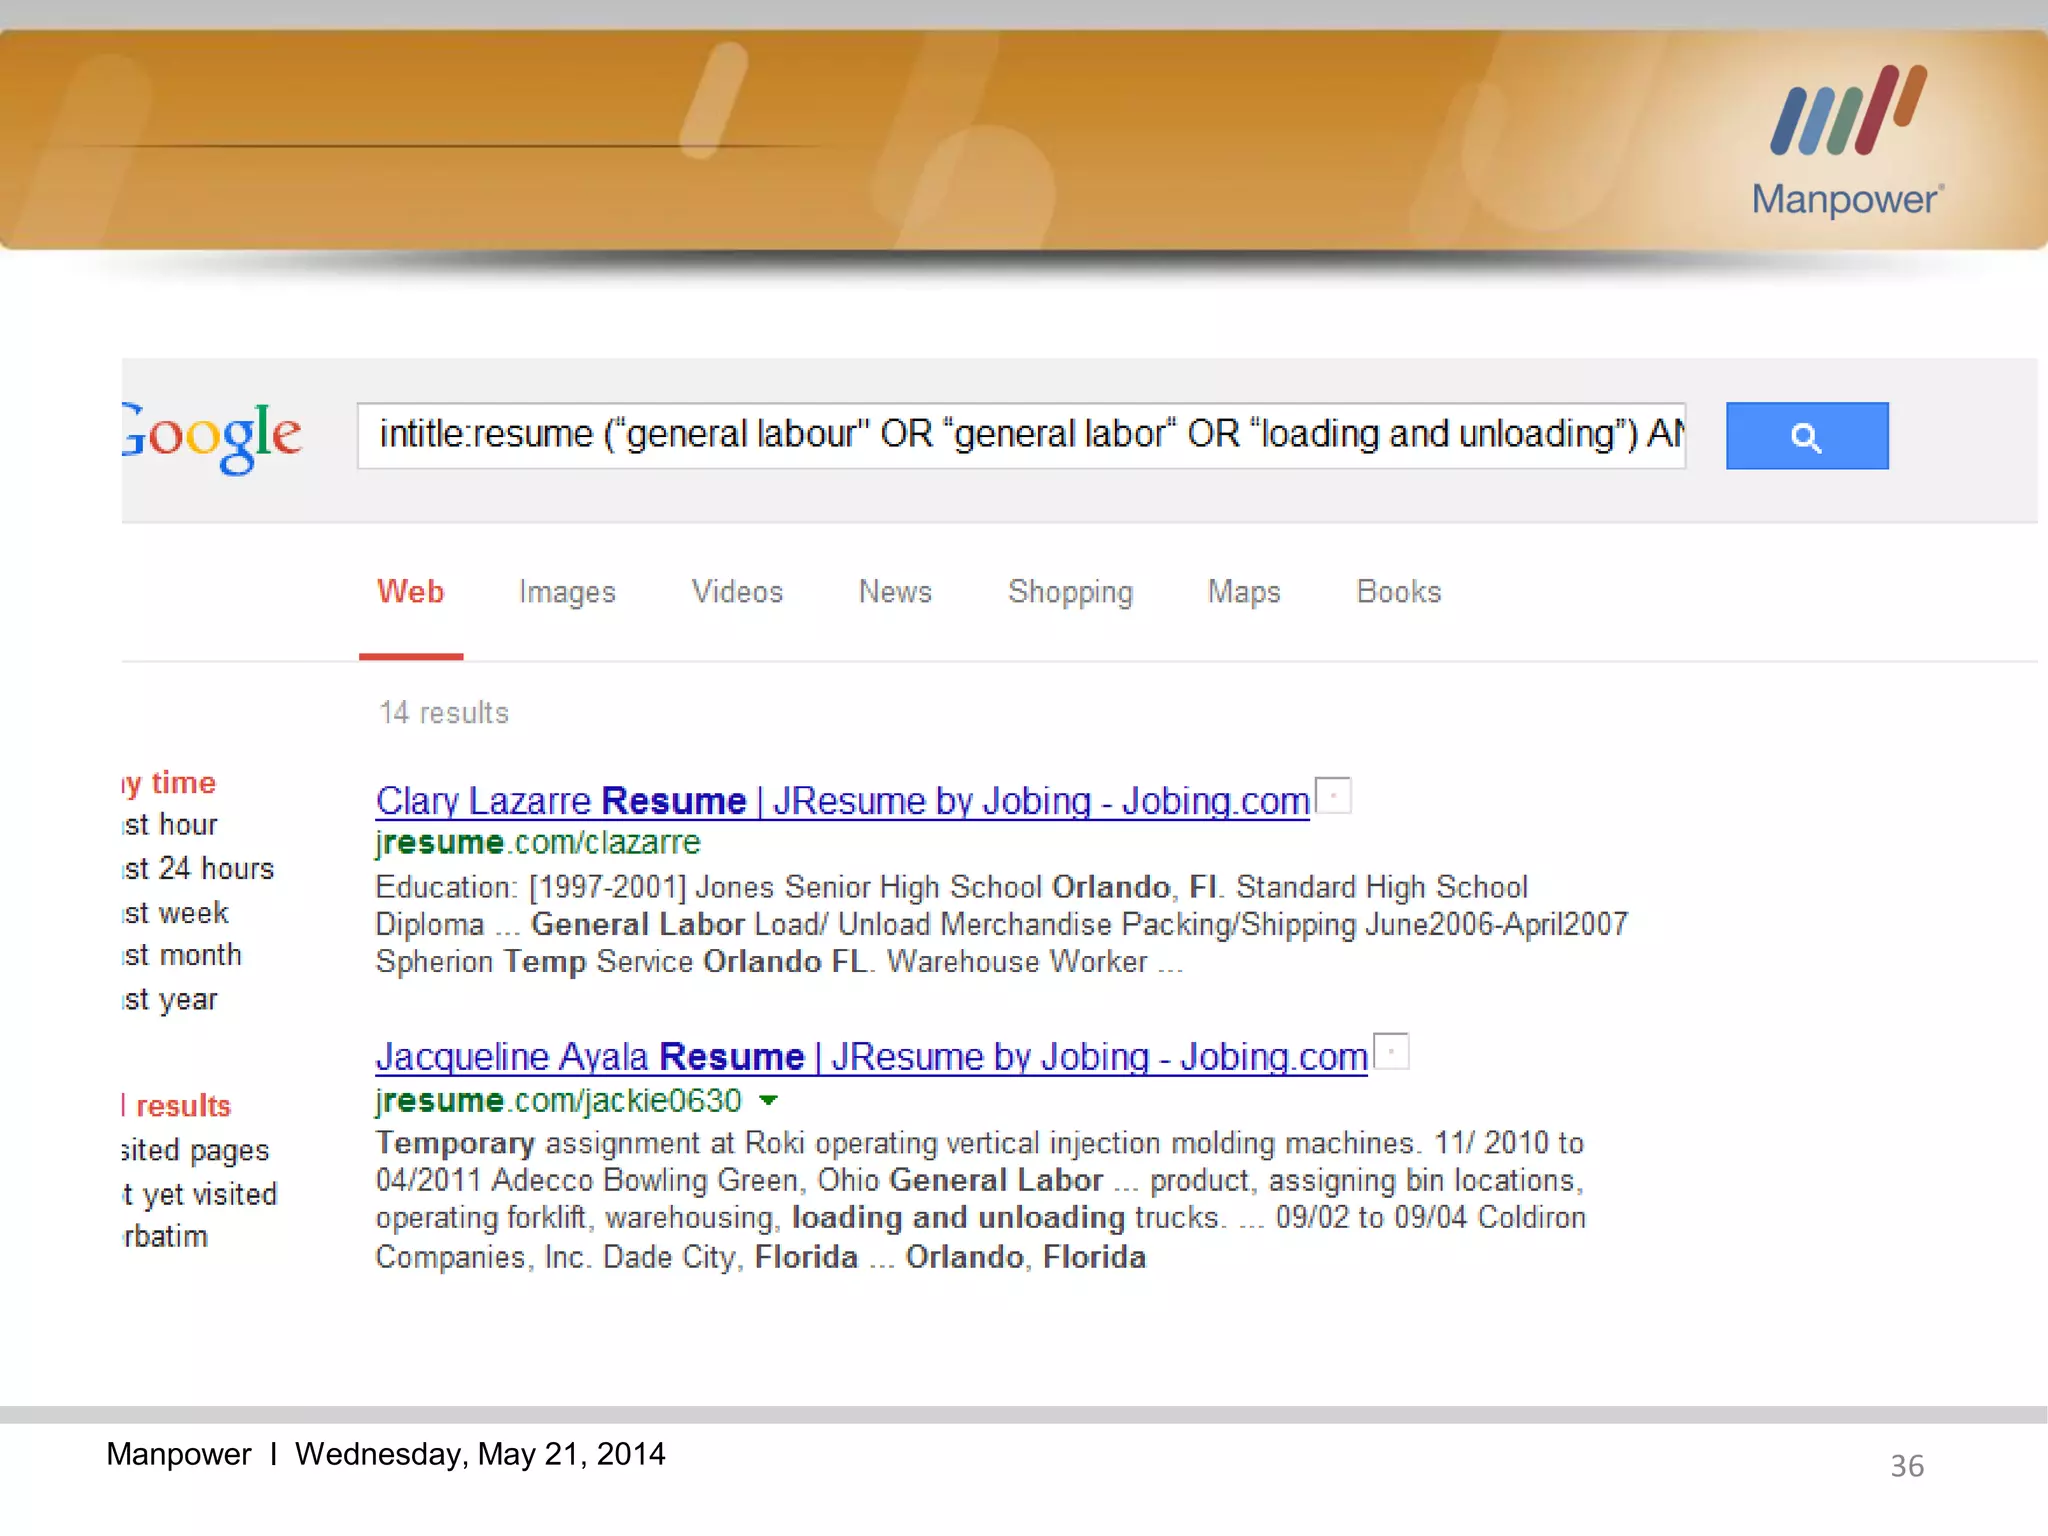Click the Google logo

coord(212,435)
